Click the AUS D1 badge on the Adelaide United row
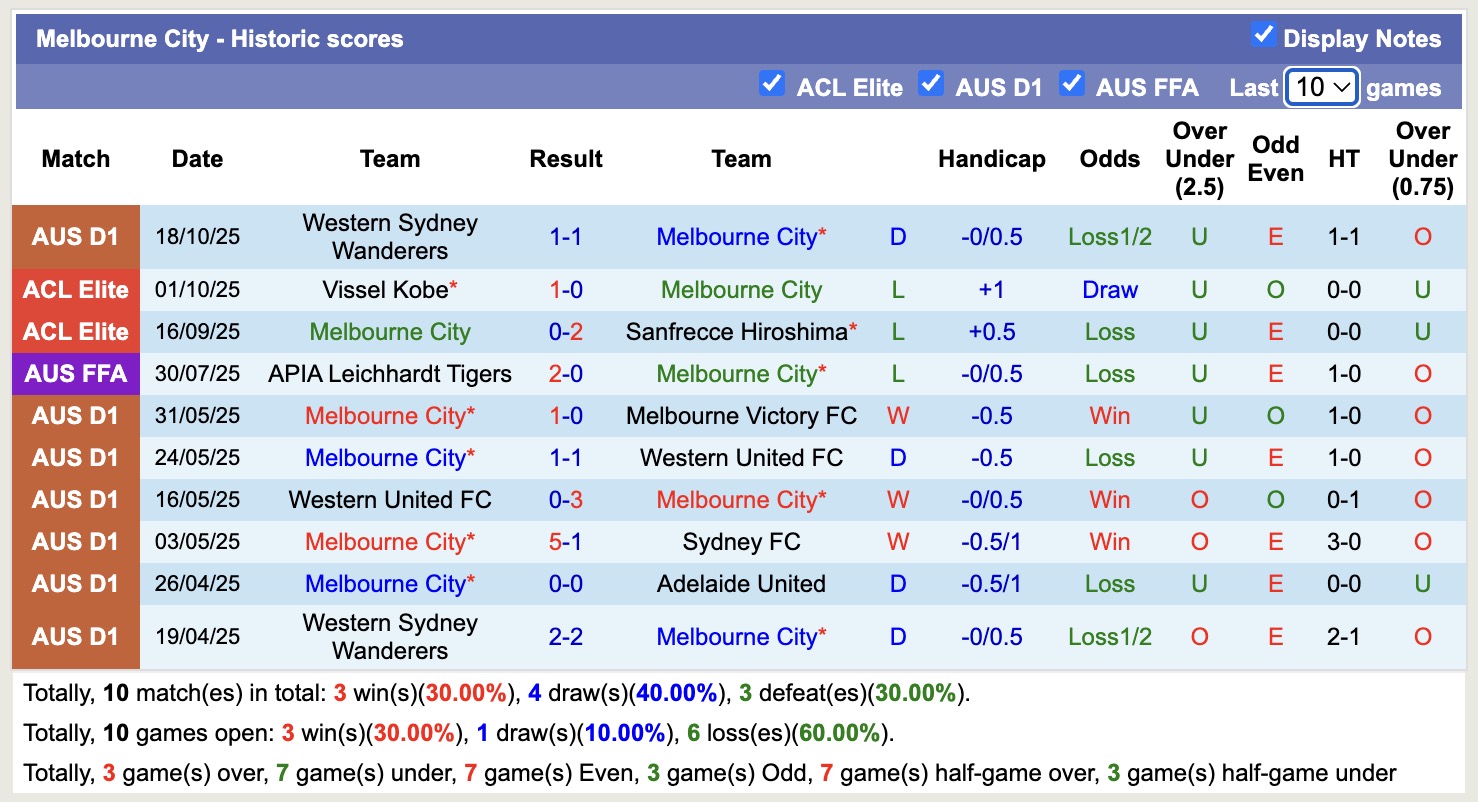The image size is (1478, 802). tap(75, 584)
